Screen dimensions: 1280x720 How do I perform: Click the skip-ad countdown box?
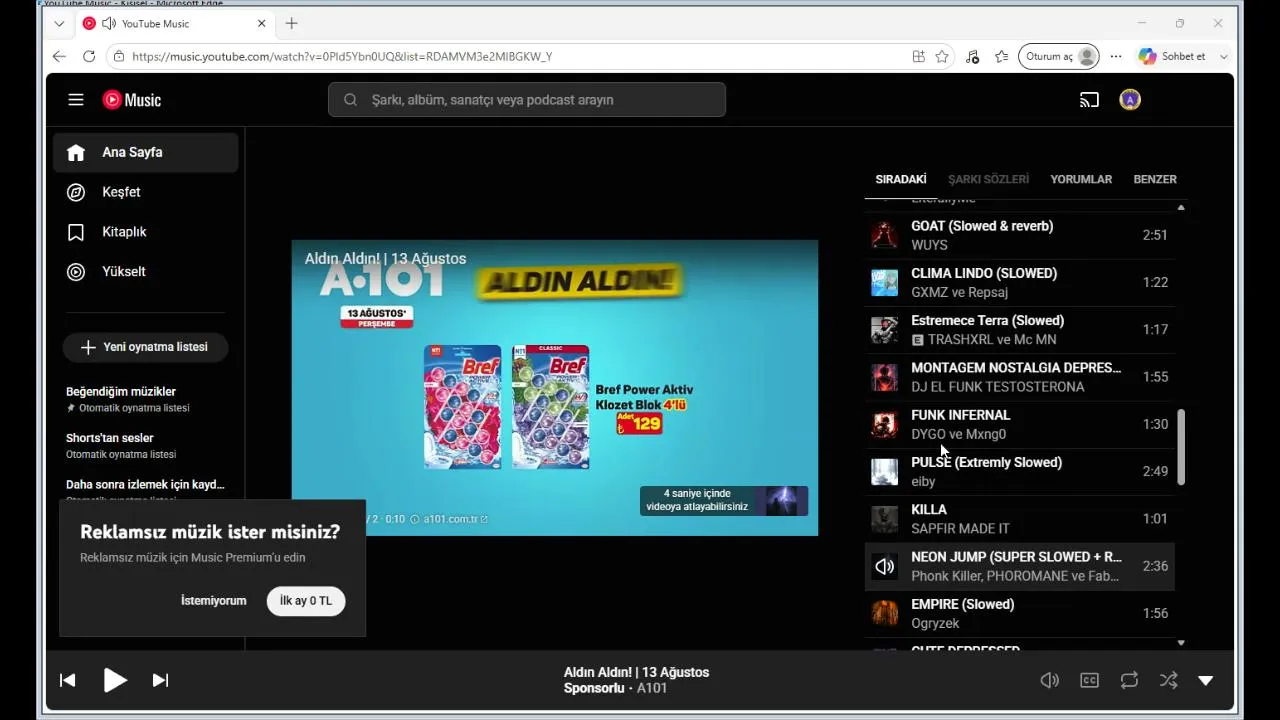coord(724,500)
